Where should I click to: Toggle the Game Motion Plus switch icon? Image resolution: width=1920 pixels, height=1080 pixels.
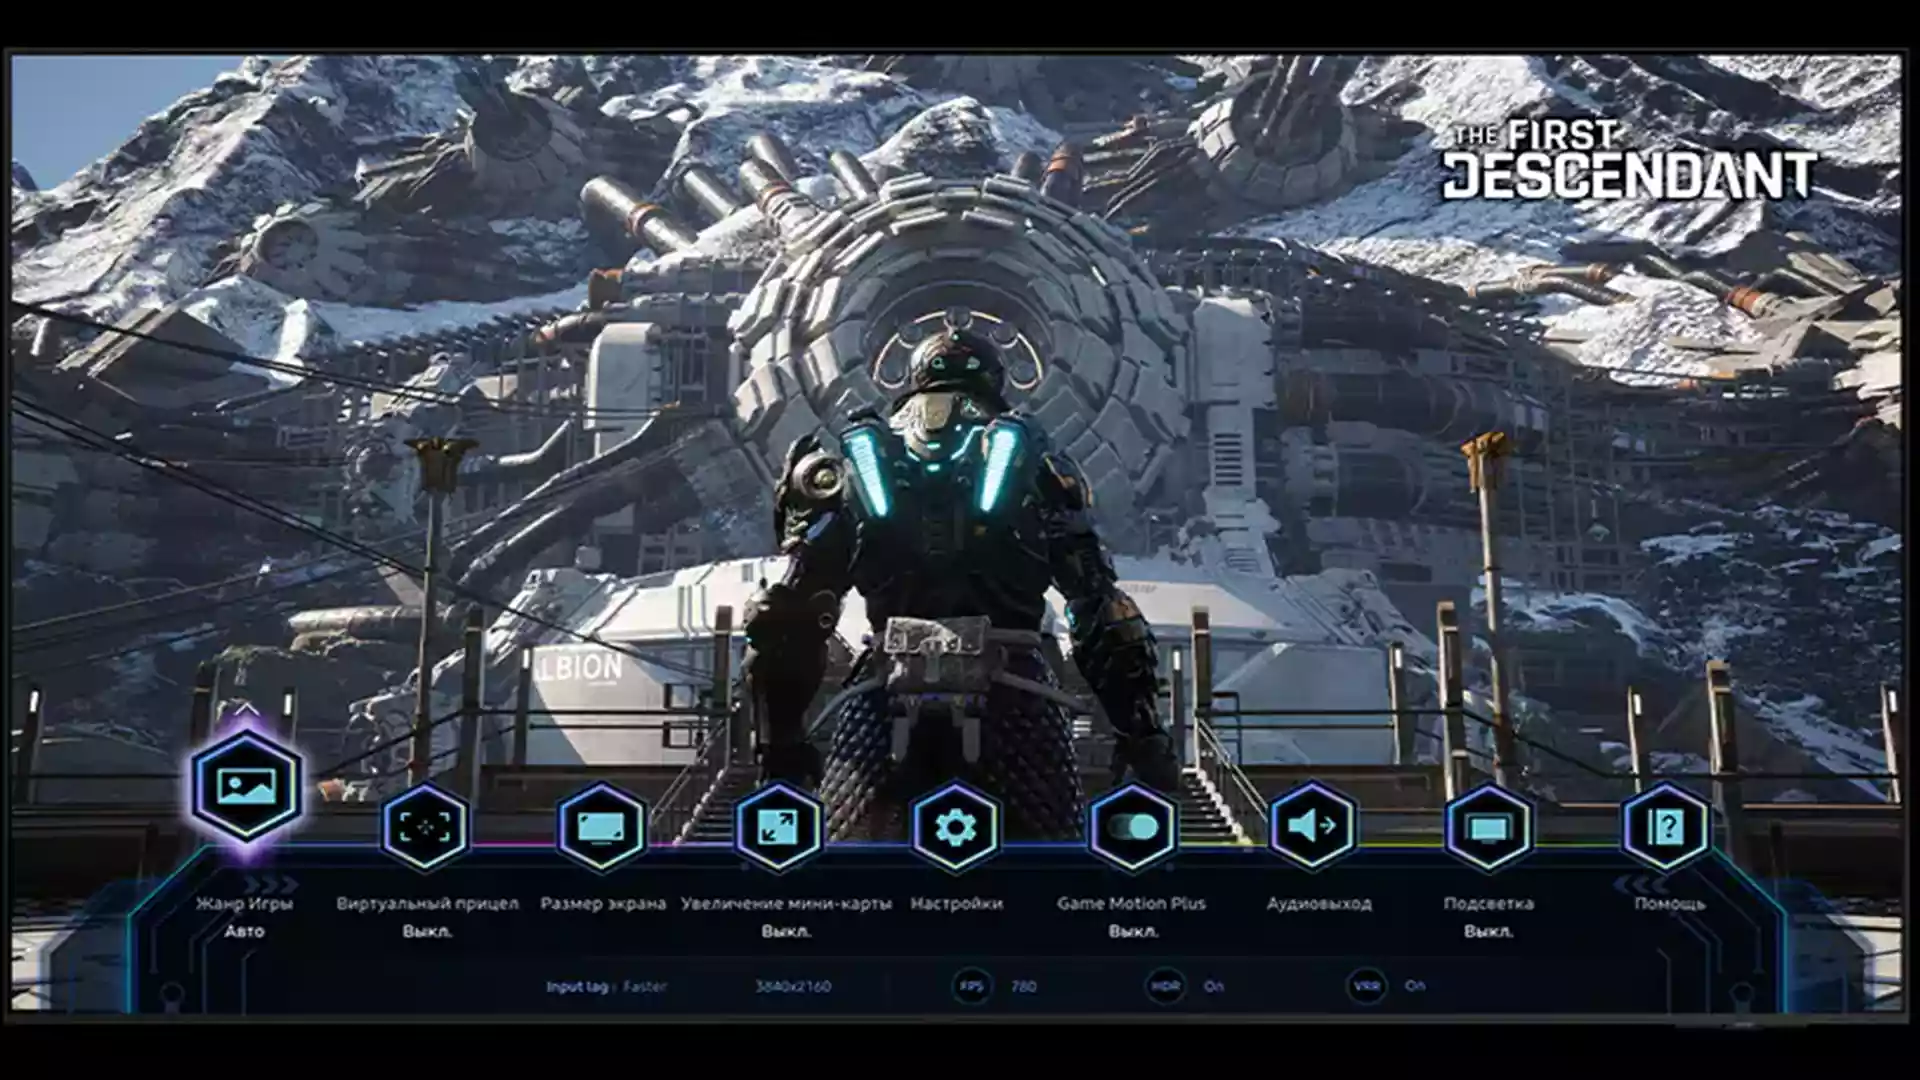[x=1132, y=827]
